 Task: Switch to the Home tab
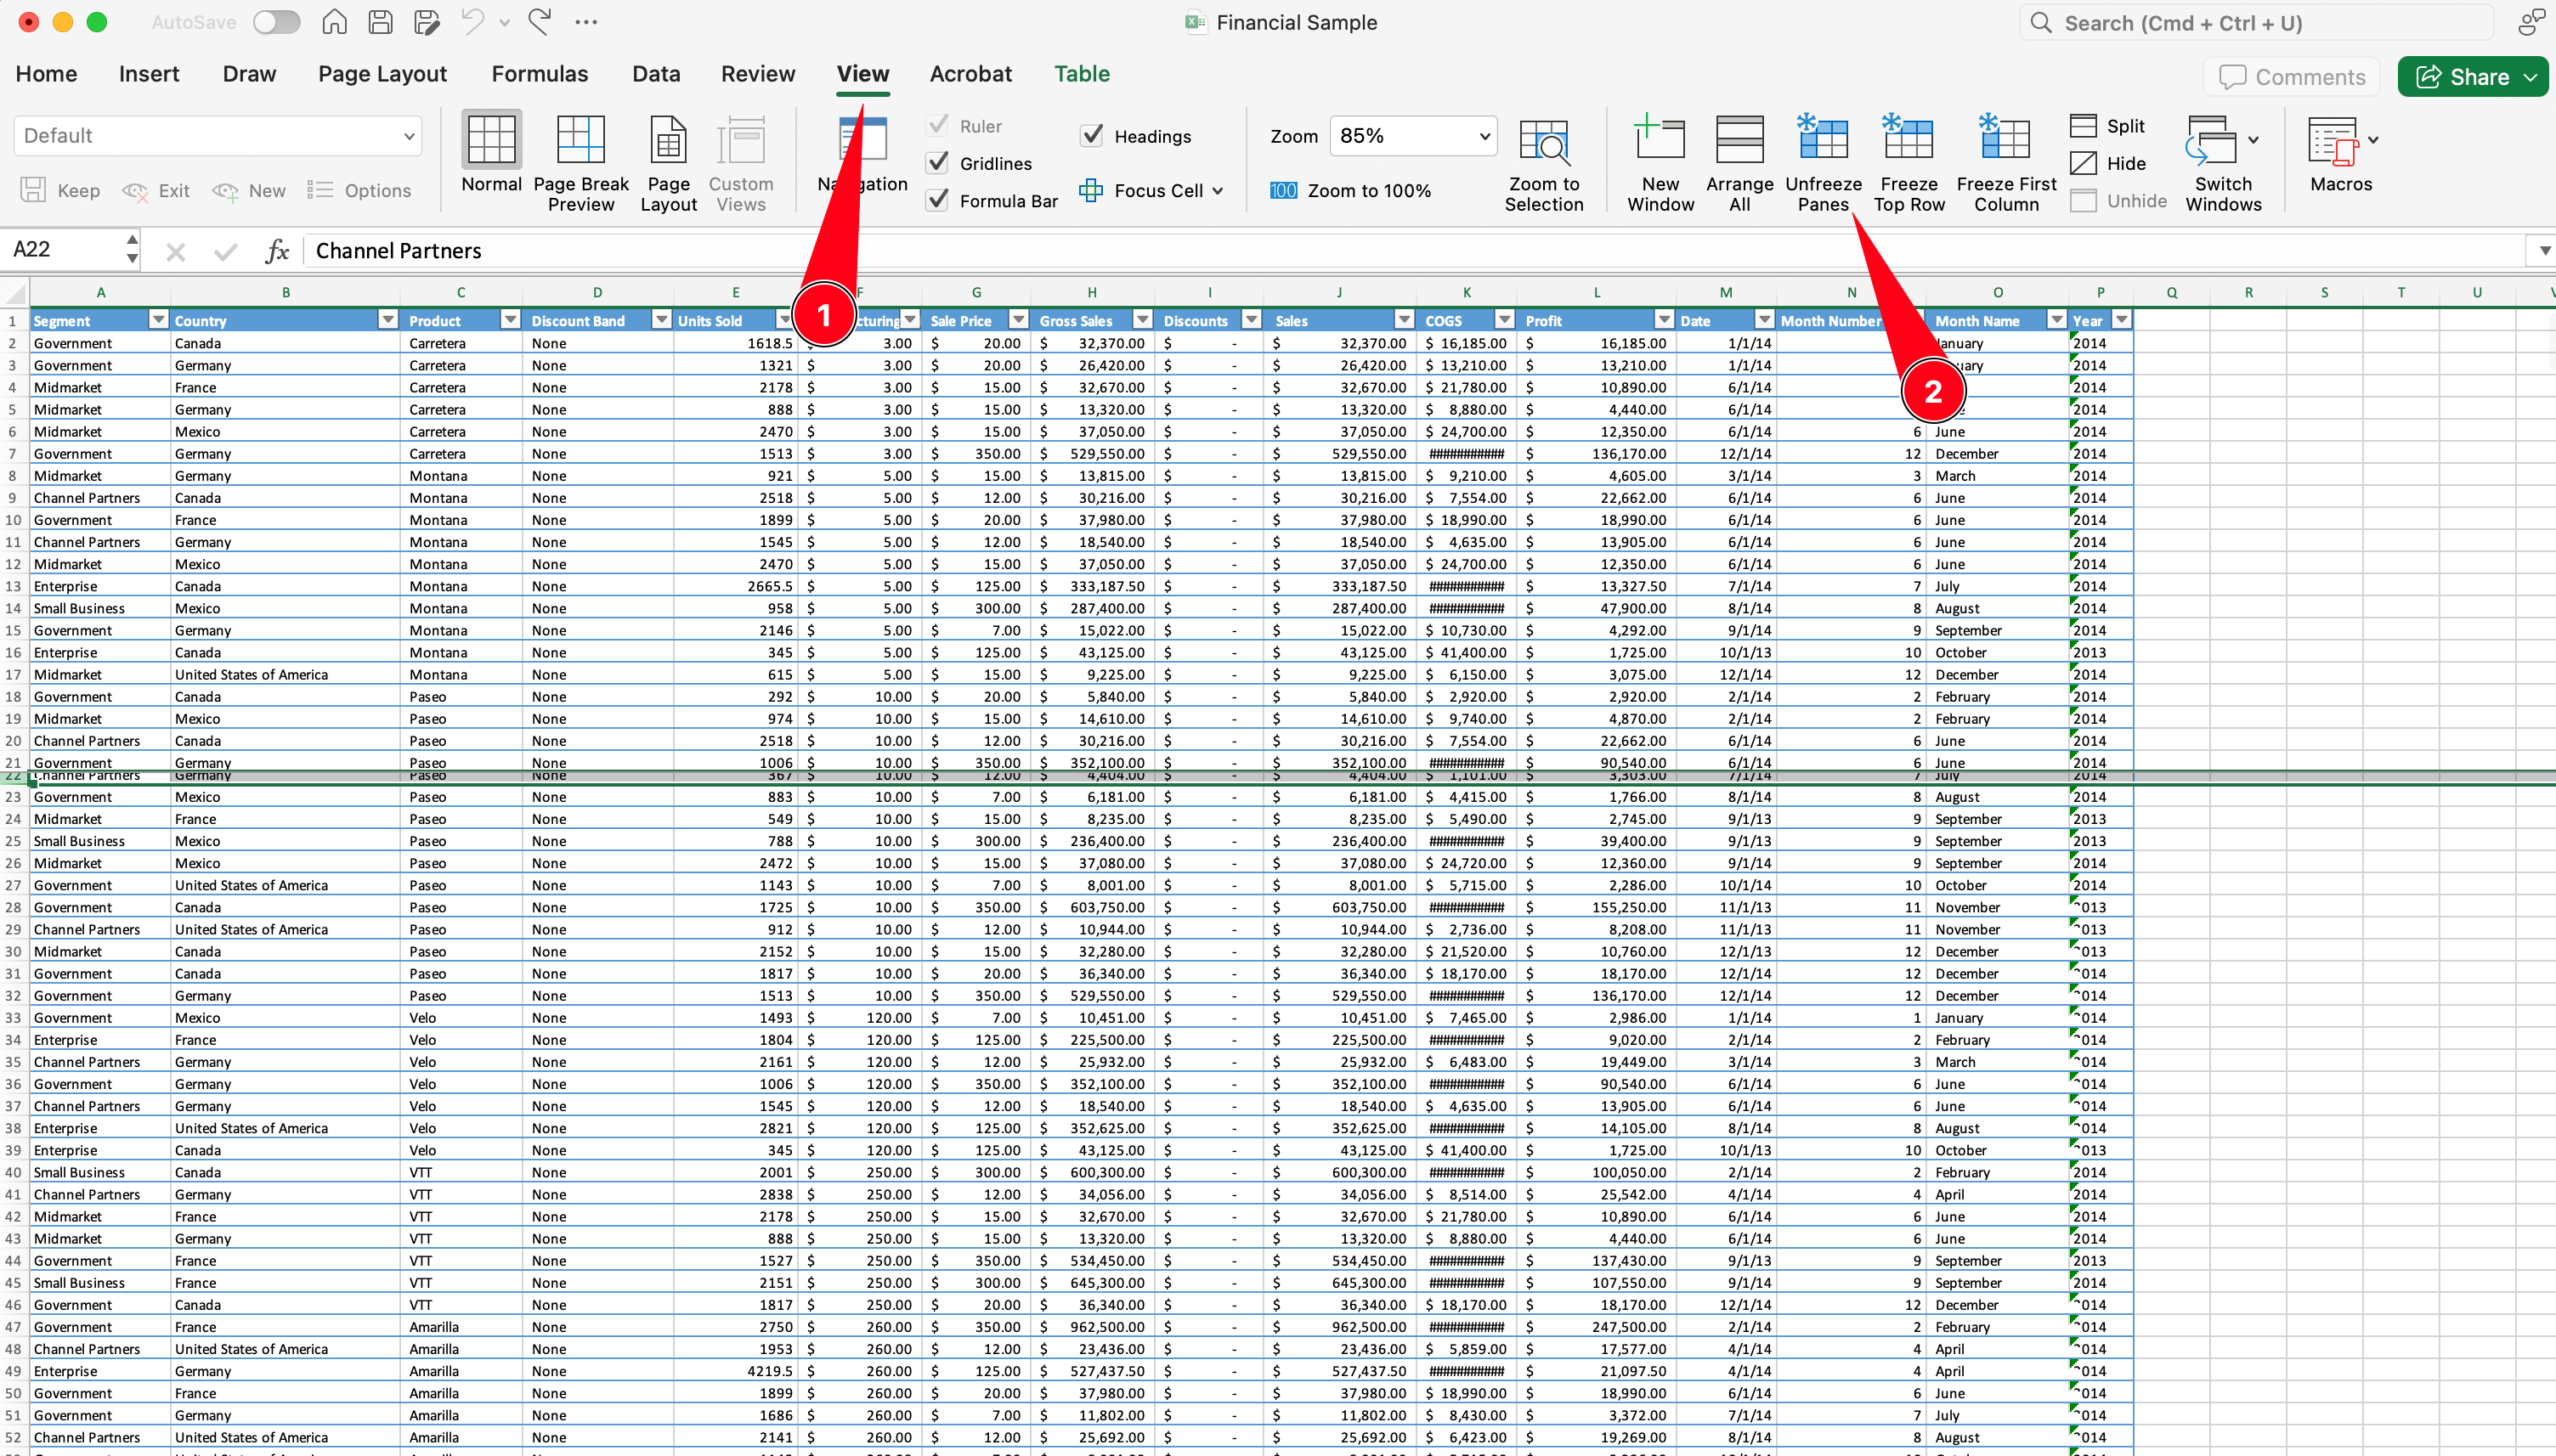point(46,74)
